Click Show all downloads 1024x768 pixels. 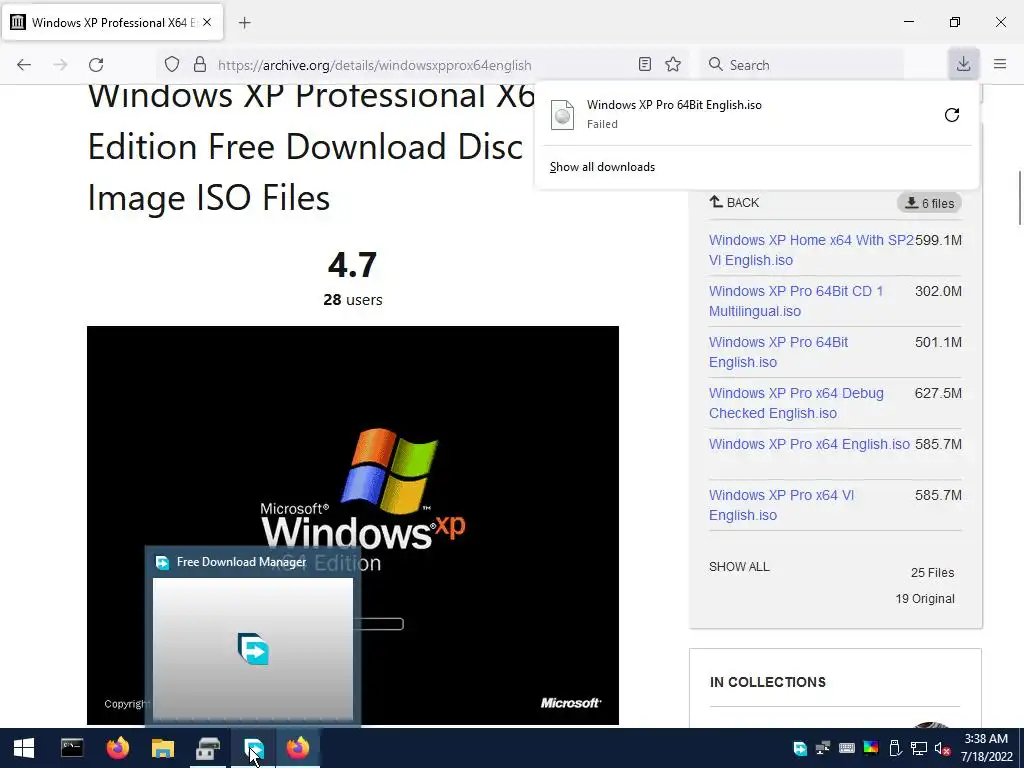point(602,167)
